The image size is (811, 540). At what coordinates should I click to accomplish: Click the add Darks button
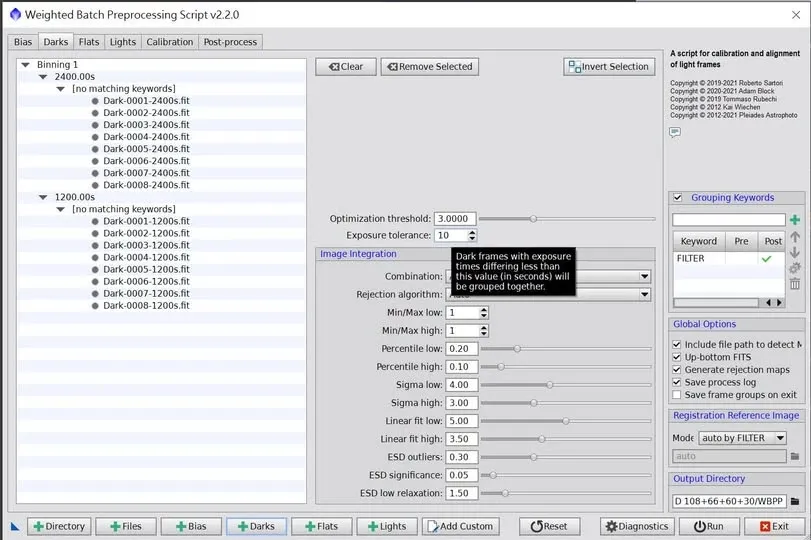pyautogui.click(x=257, y=527)
